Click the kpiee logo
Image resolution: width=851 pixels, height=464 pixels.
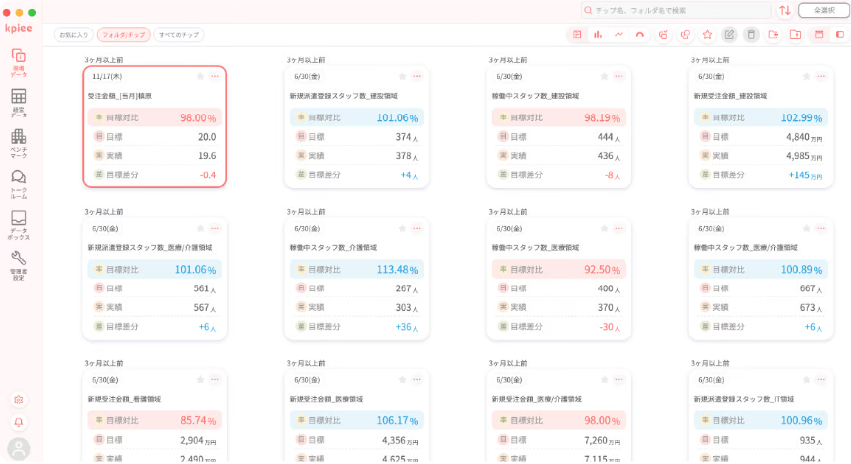[18, 28]
